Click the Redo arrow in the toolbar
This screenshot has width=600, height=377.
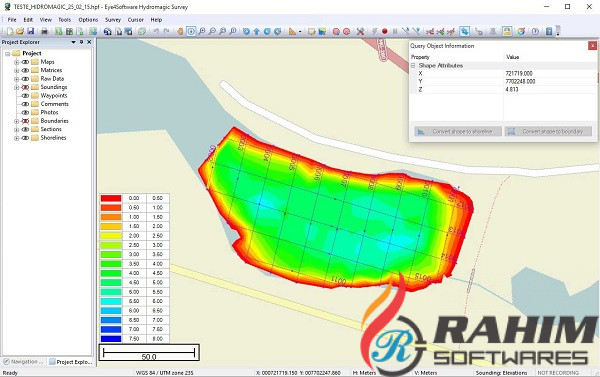[166, 31]
